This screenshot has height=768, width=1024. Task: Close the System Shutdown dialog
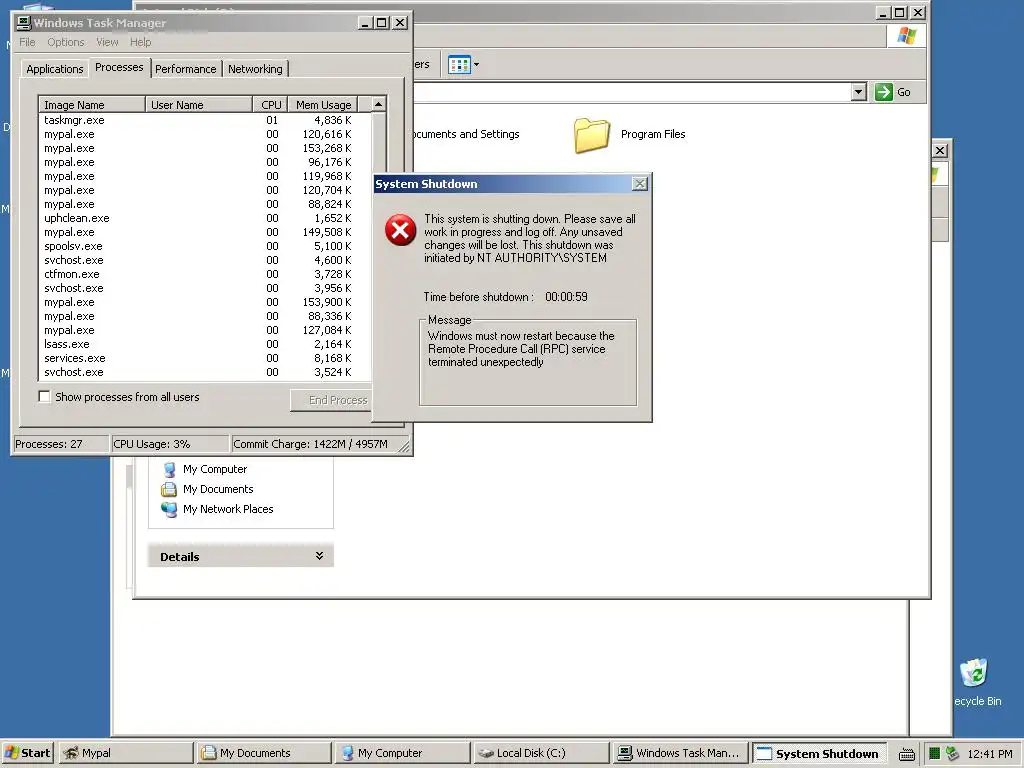(x=640, y=184)
